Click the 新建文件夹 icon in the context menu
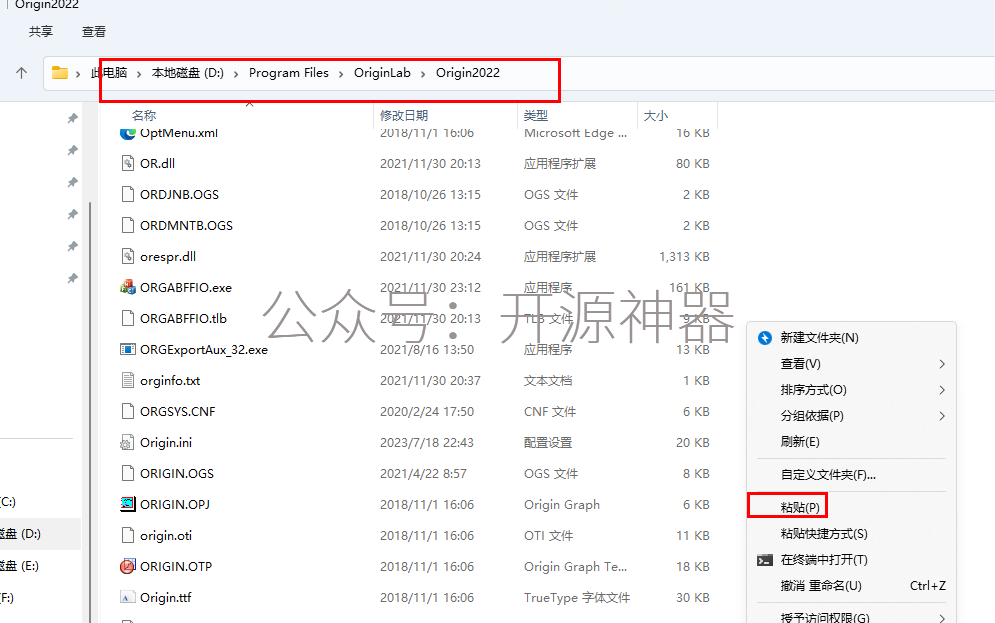 point(765,338)
